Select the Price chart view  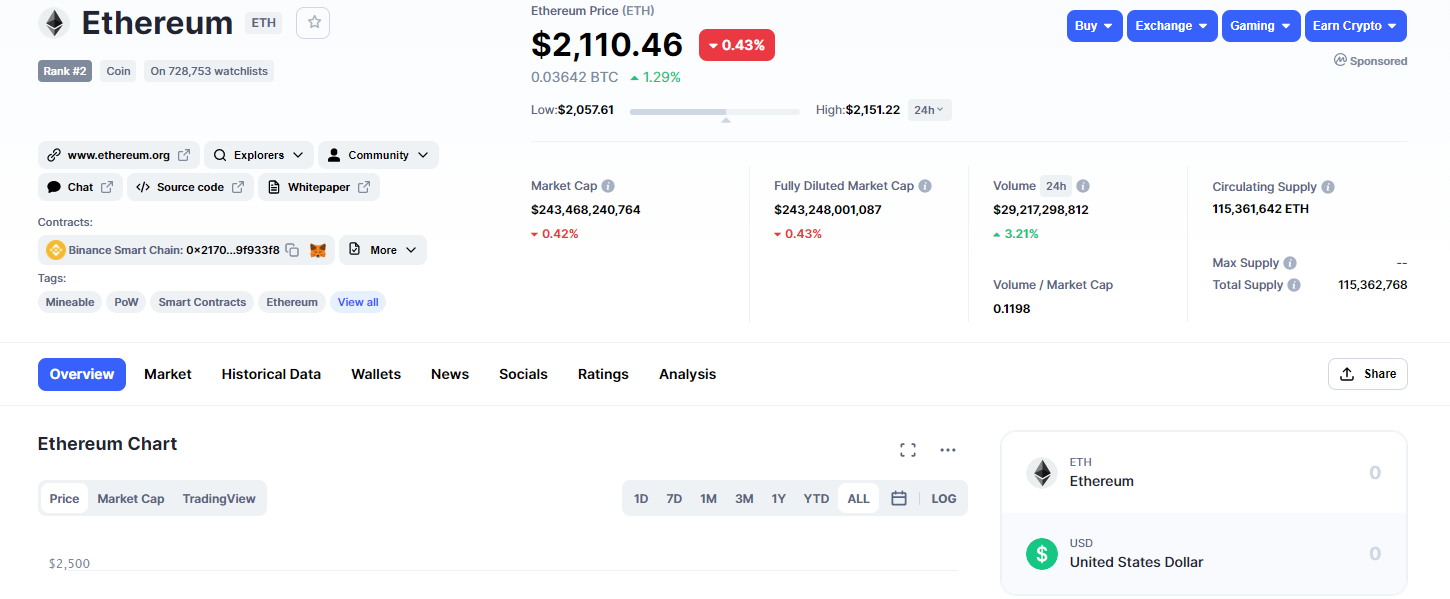(x=64, y=498)
